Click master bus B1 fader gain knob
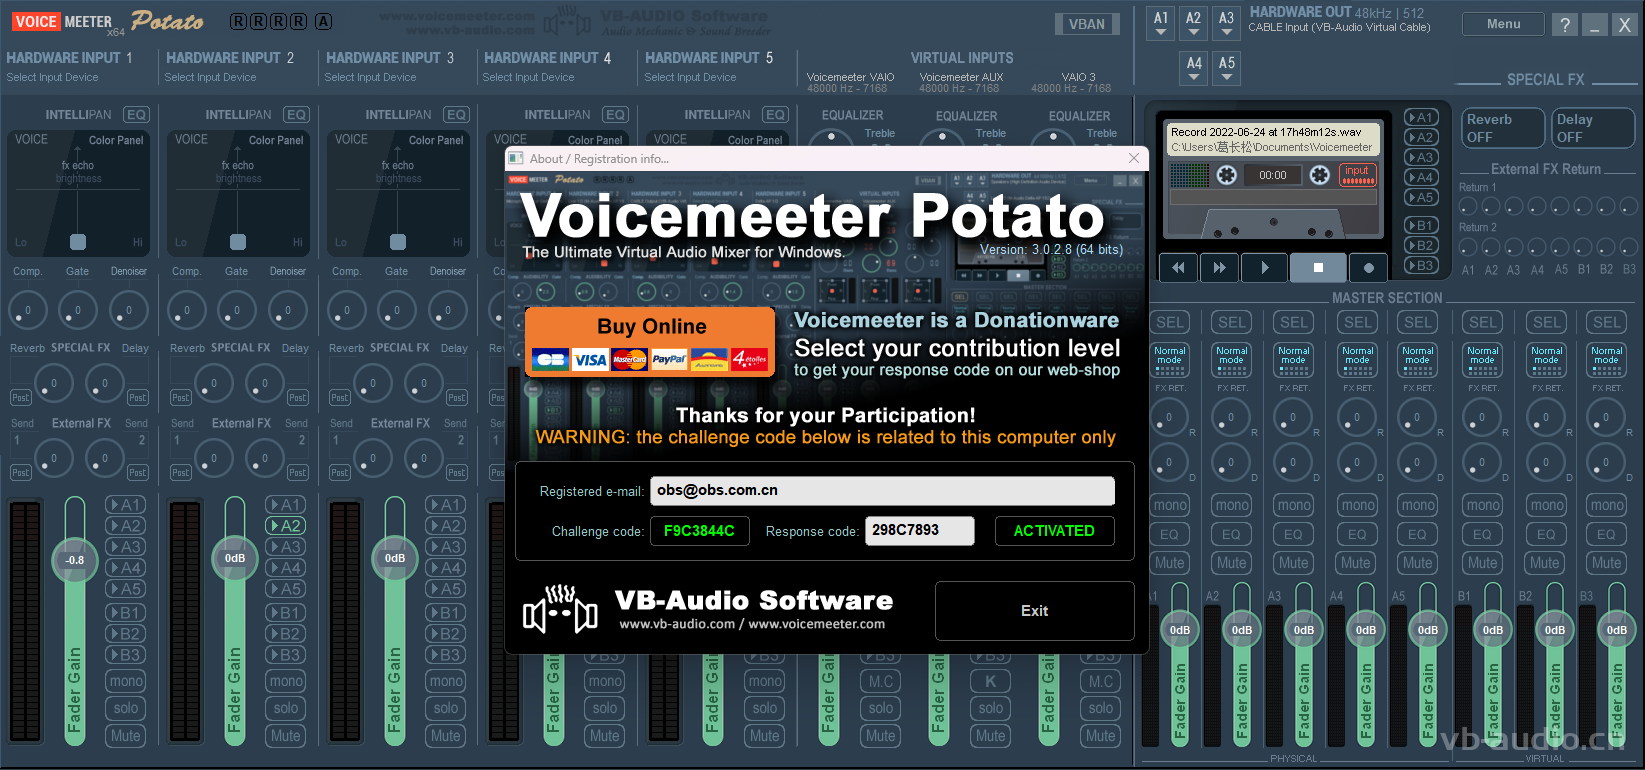Viewport: 1645px width, 770px height. coord(1493,630)
